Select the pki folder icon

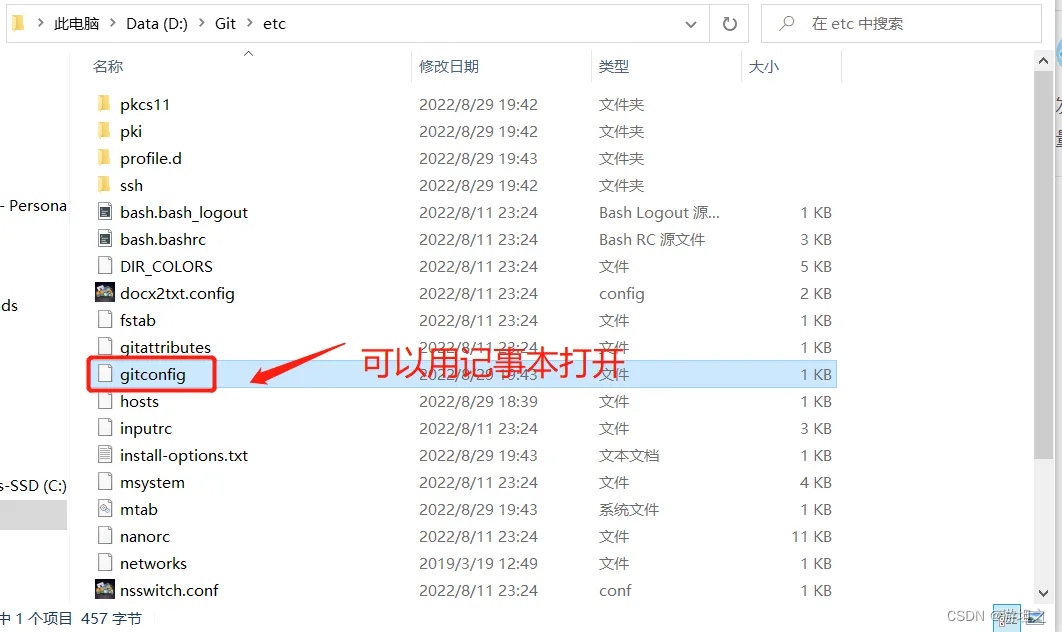point(104,131)
